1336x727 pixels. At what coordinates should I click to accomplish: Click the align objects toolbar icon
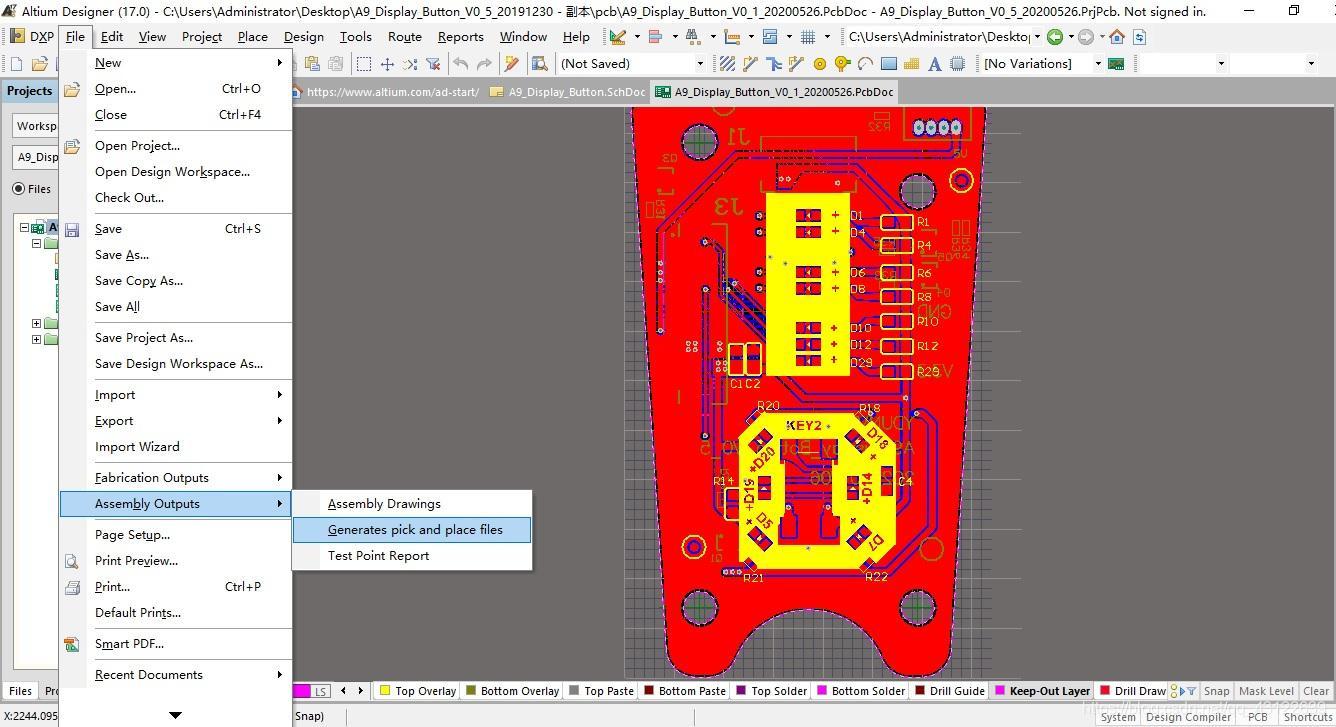(x=656, y=37)
